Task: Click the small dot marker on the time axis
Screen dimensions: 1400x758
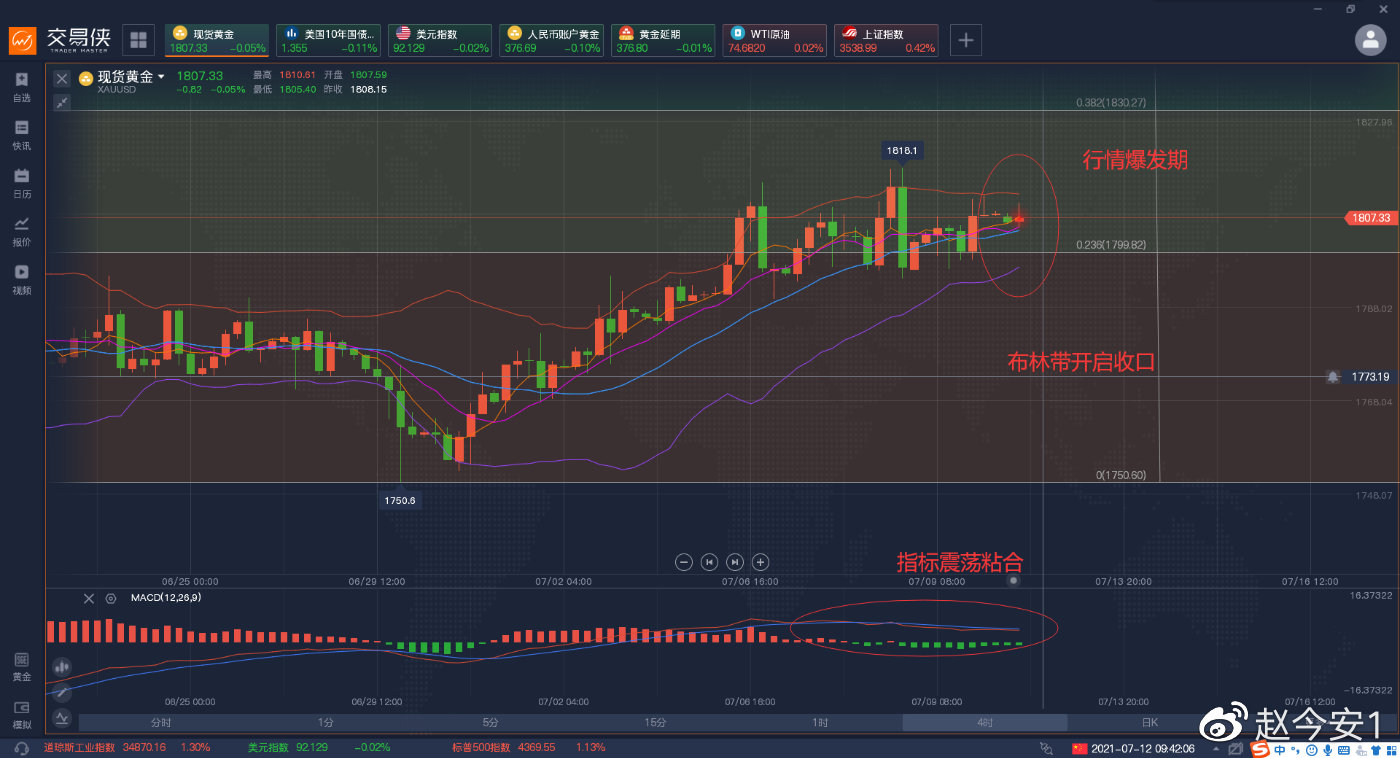Action: pos(1014,580)
